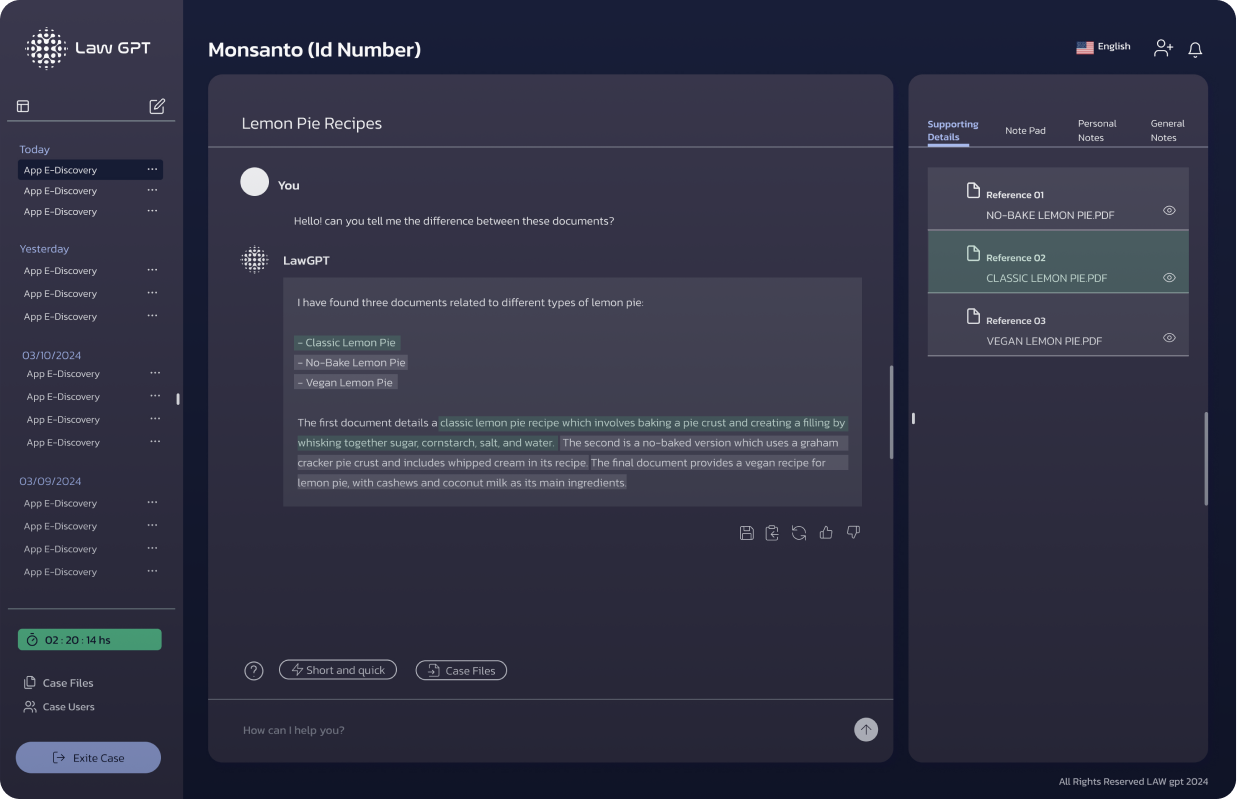Switch to the Note Pad tab
Screen dimensions: 1237x799
(x=1025, y=131)
